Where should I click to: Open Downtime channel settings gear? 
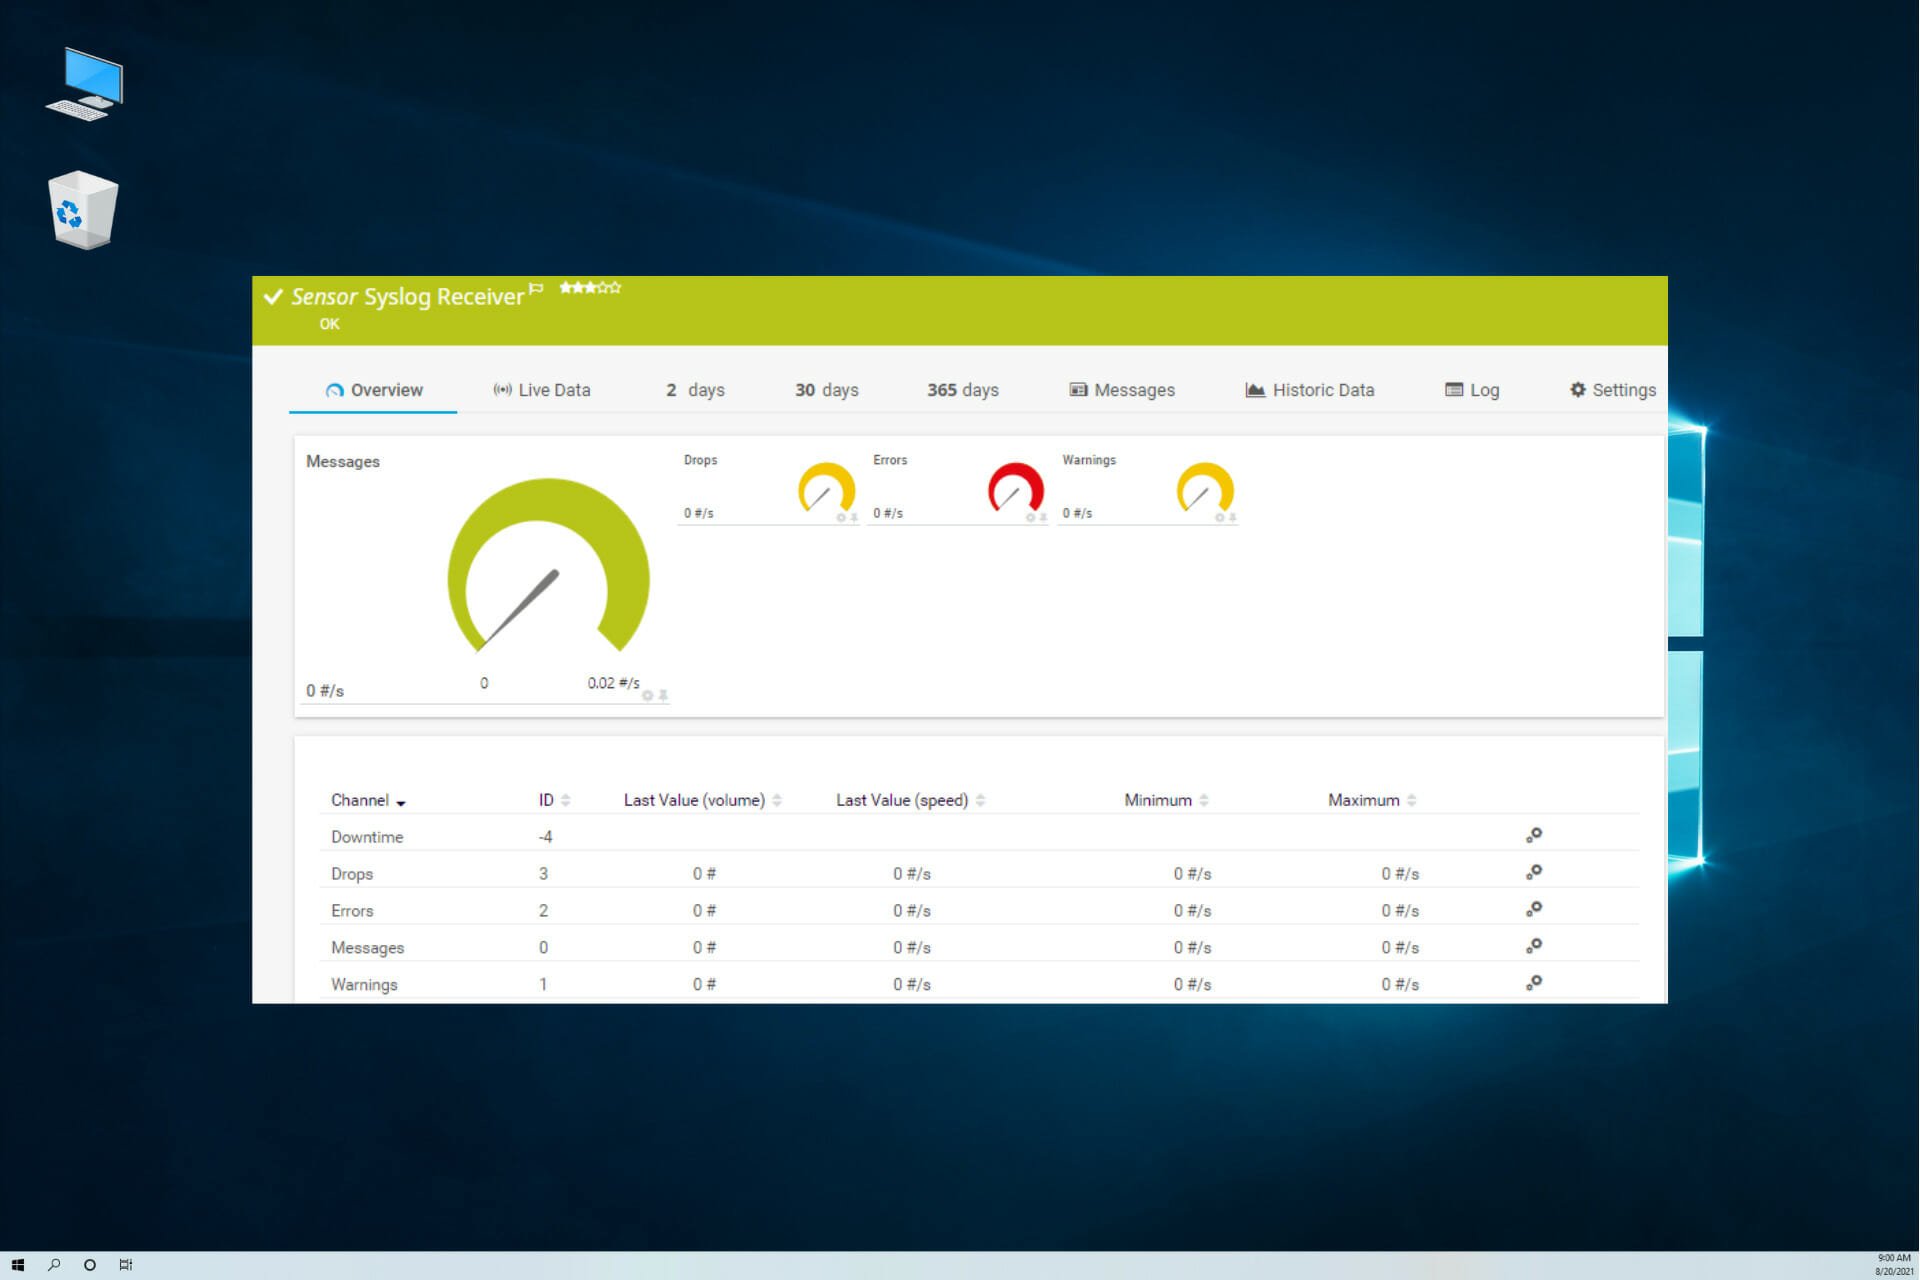click(1534, 835)
